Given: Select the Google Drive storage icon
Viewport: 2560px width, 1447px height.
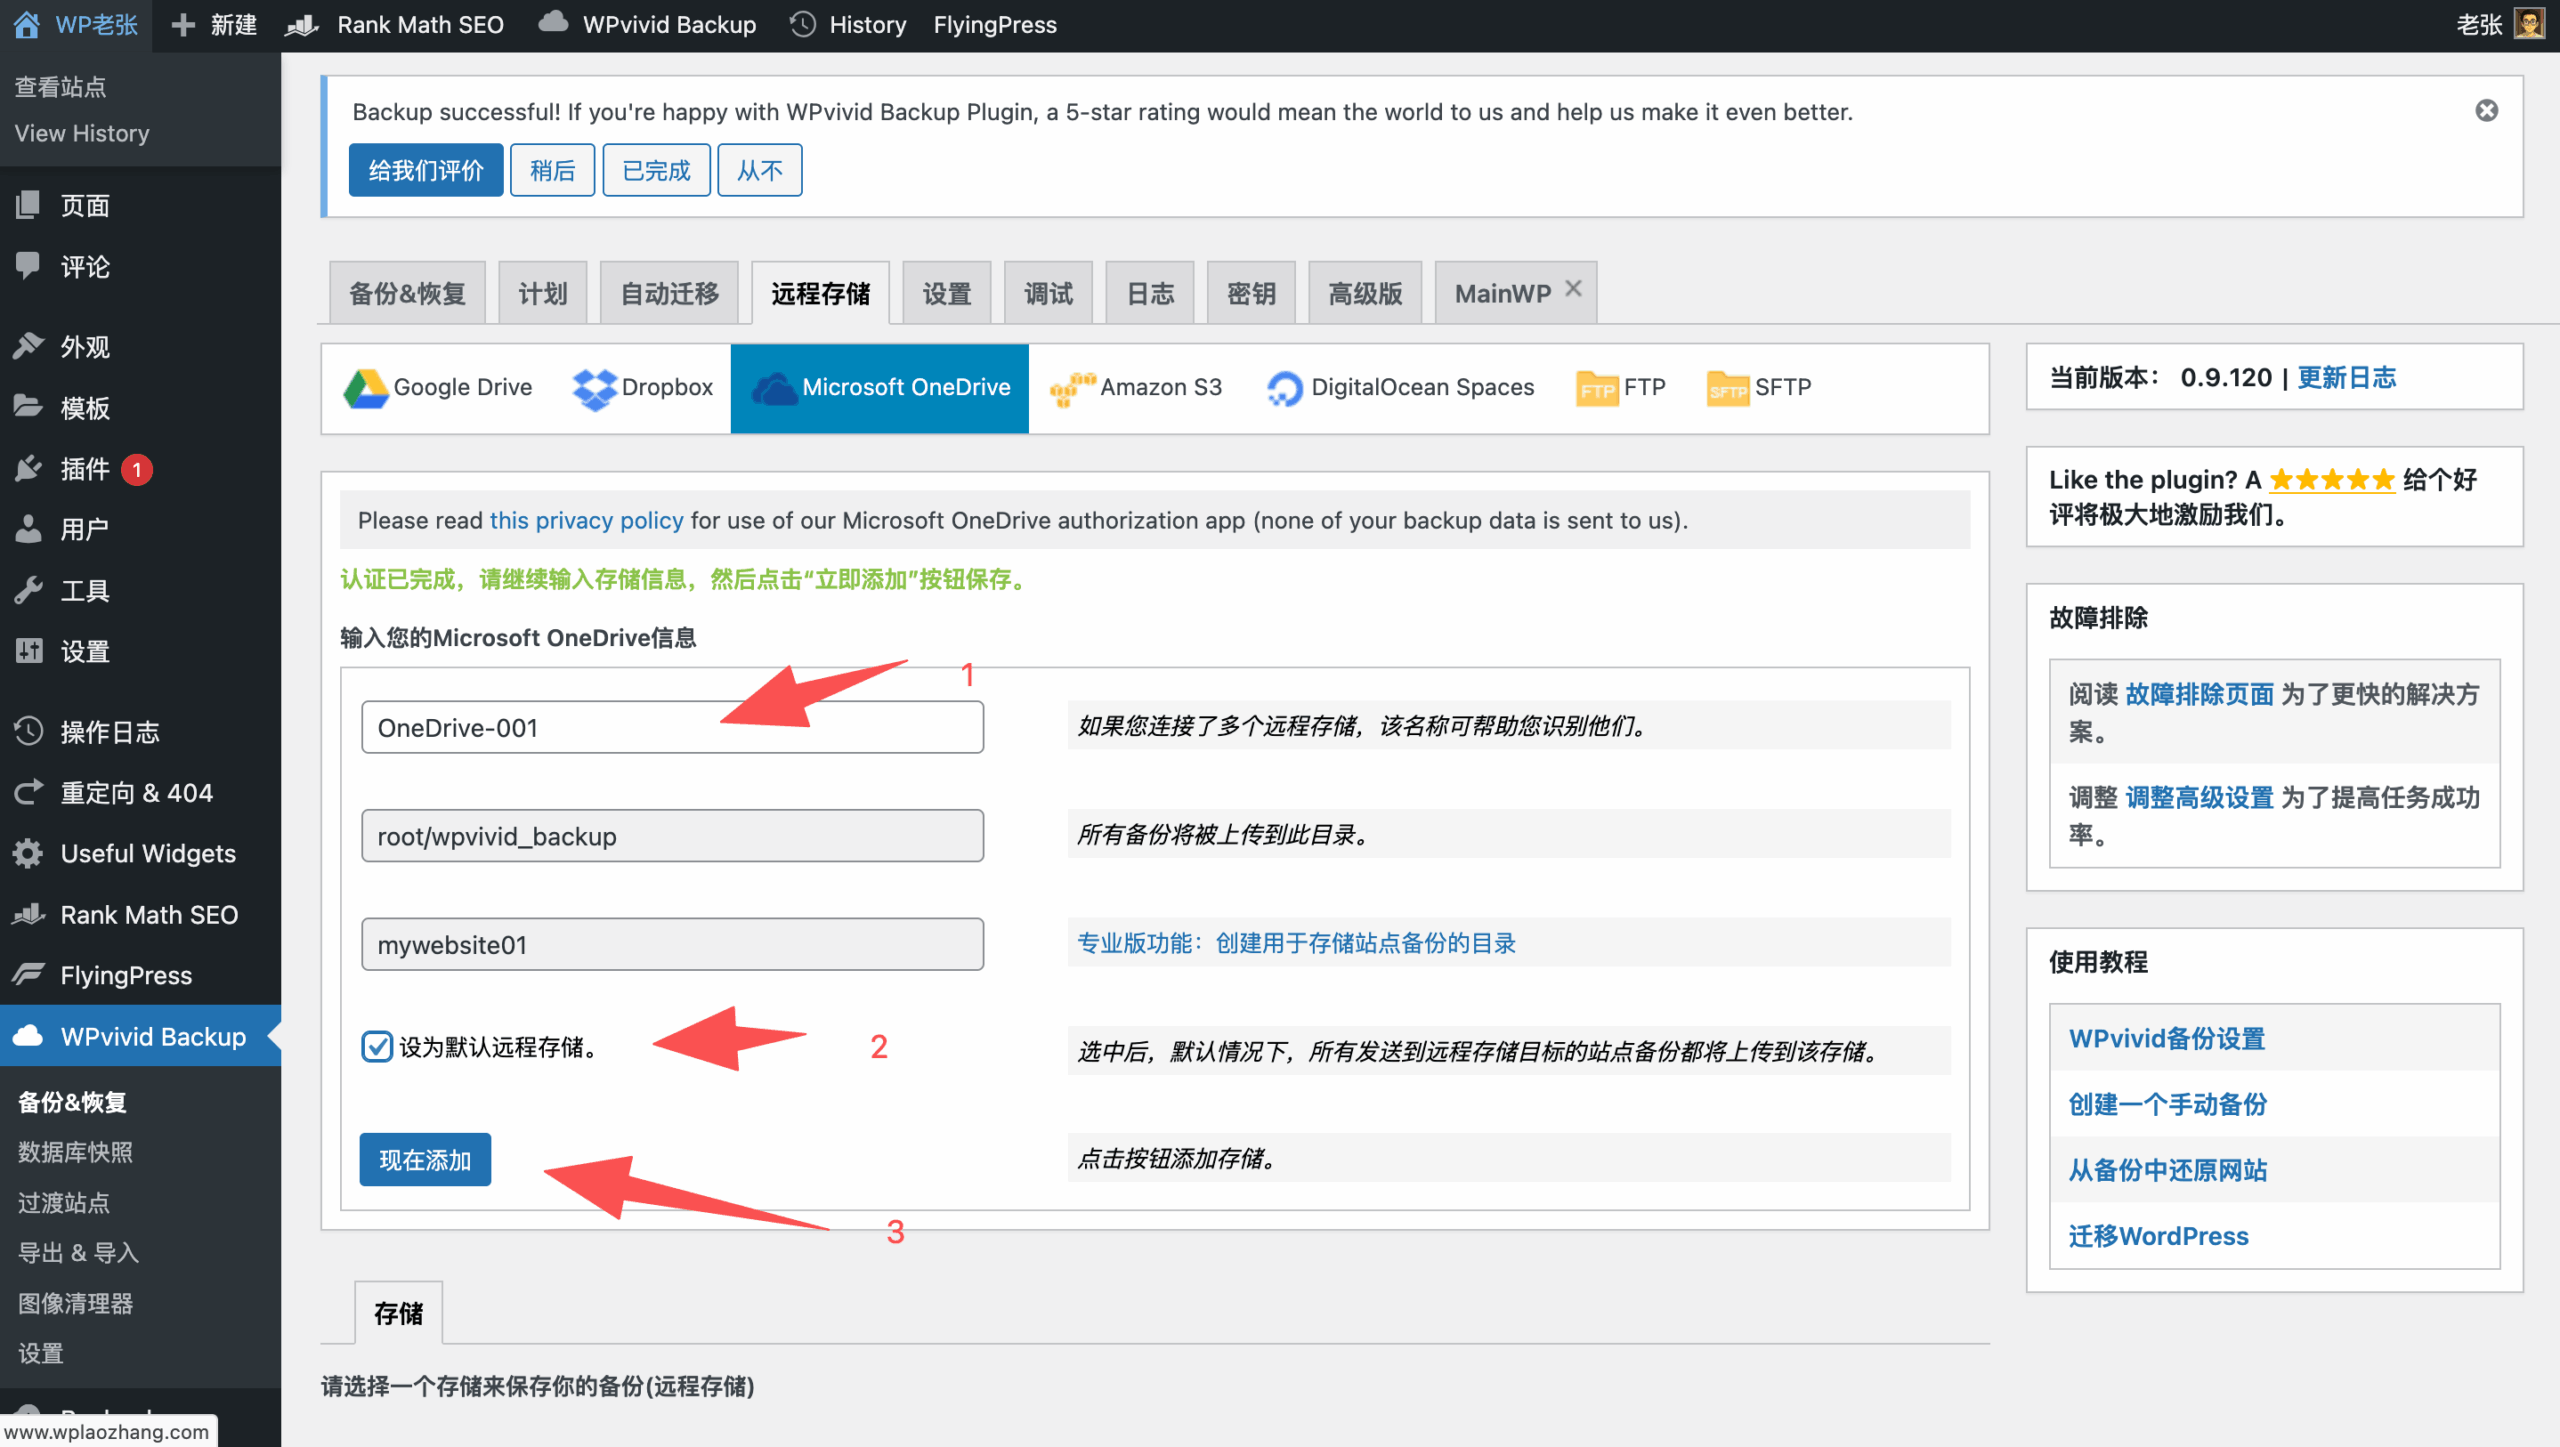Looking at the screenshot, I should coord(366,388).
